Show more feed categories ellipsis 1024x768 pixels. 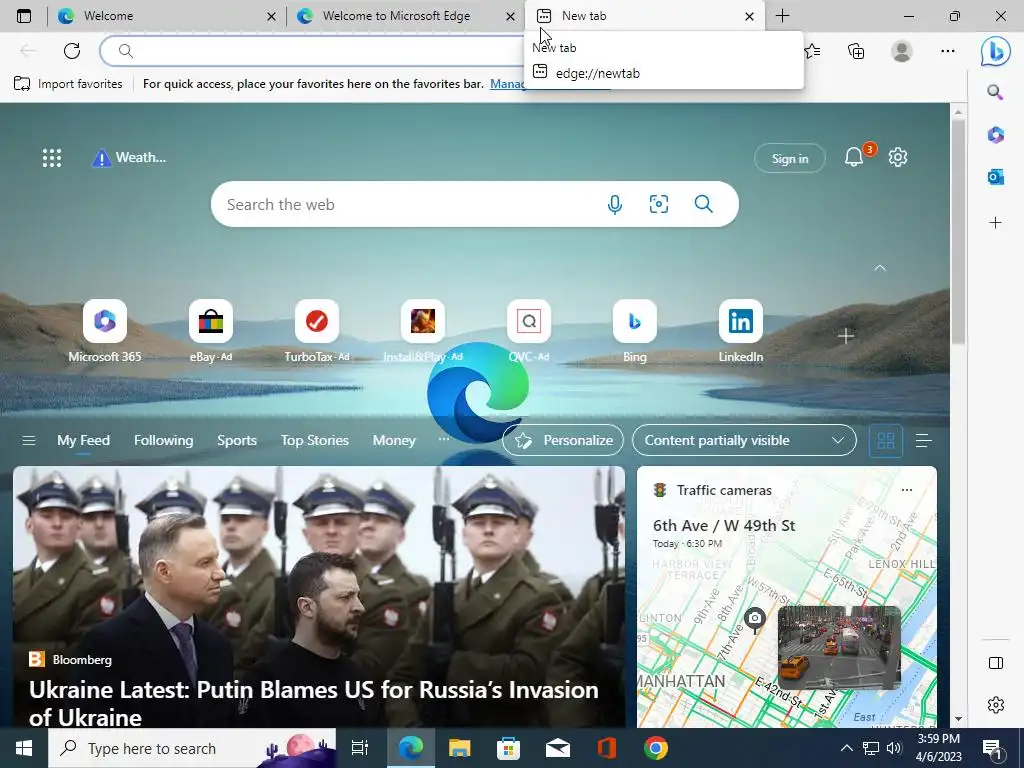click(x=443, y=439)
